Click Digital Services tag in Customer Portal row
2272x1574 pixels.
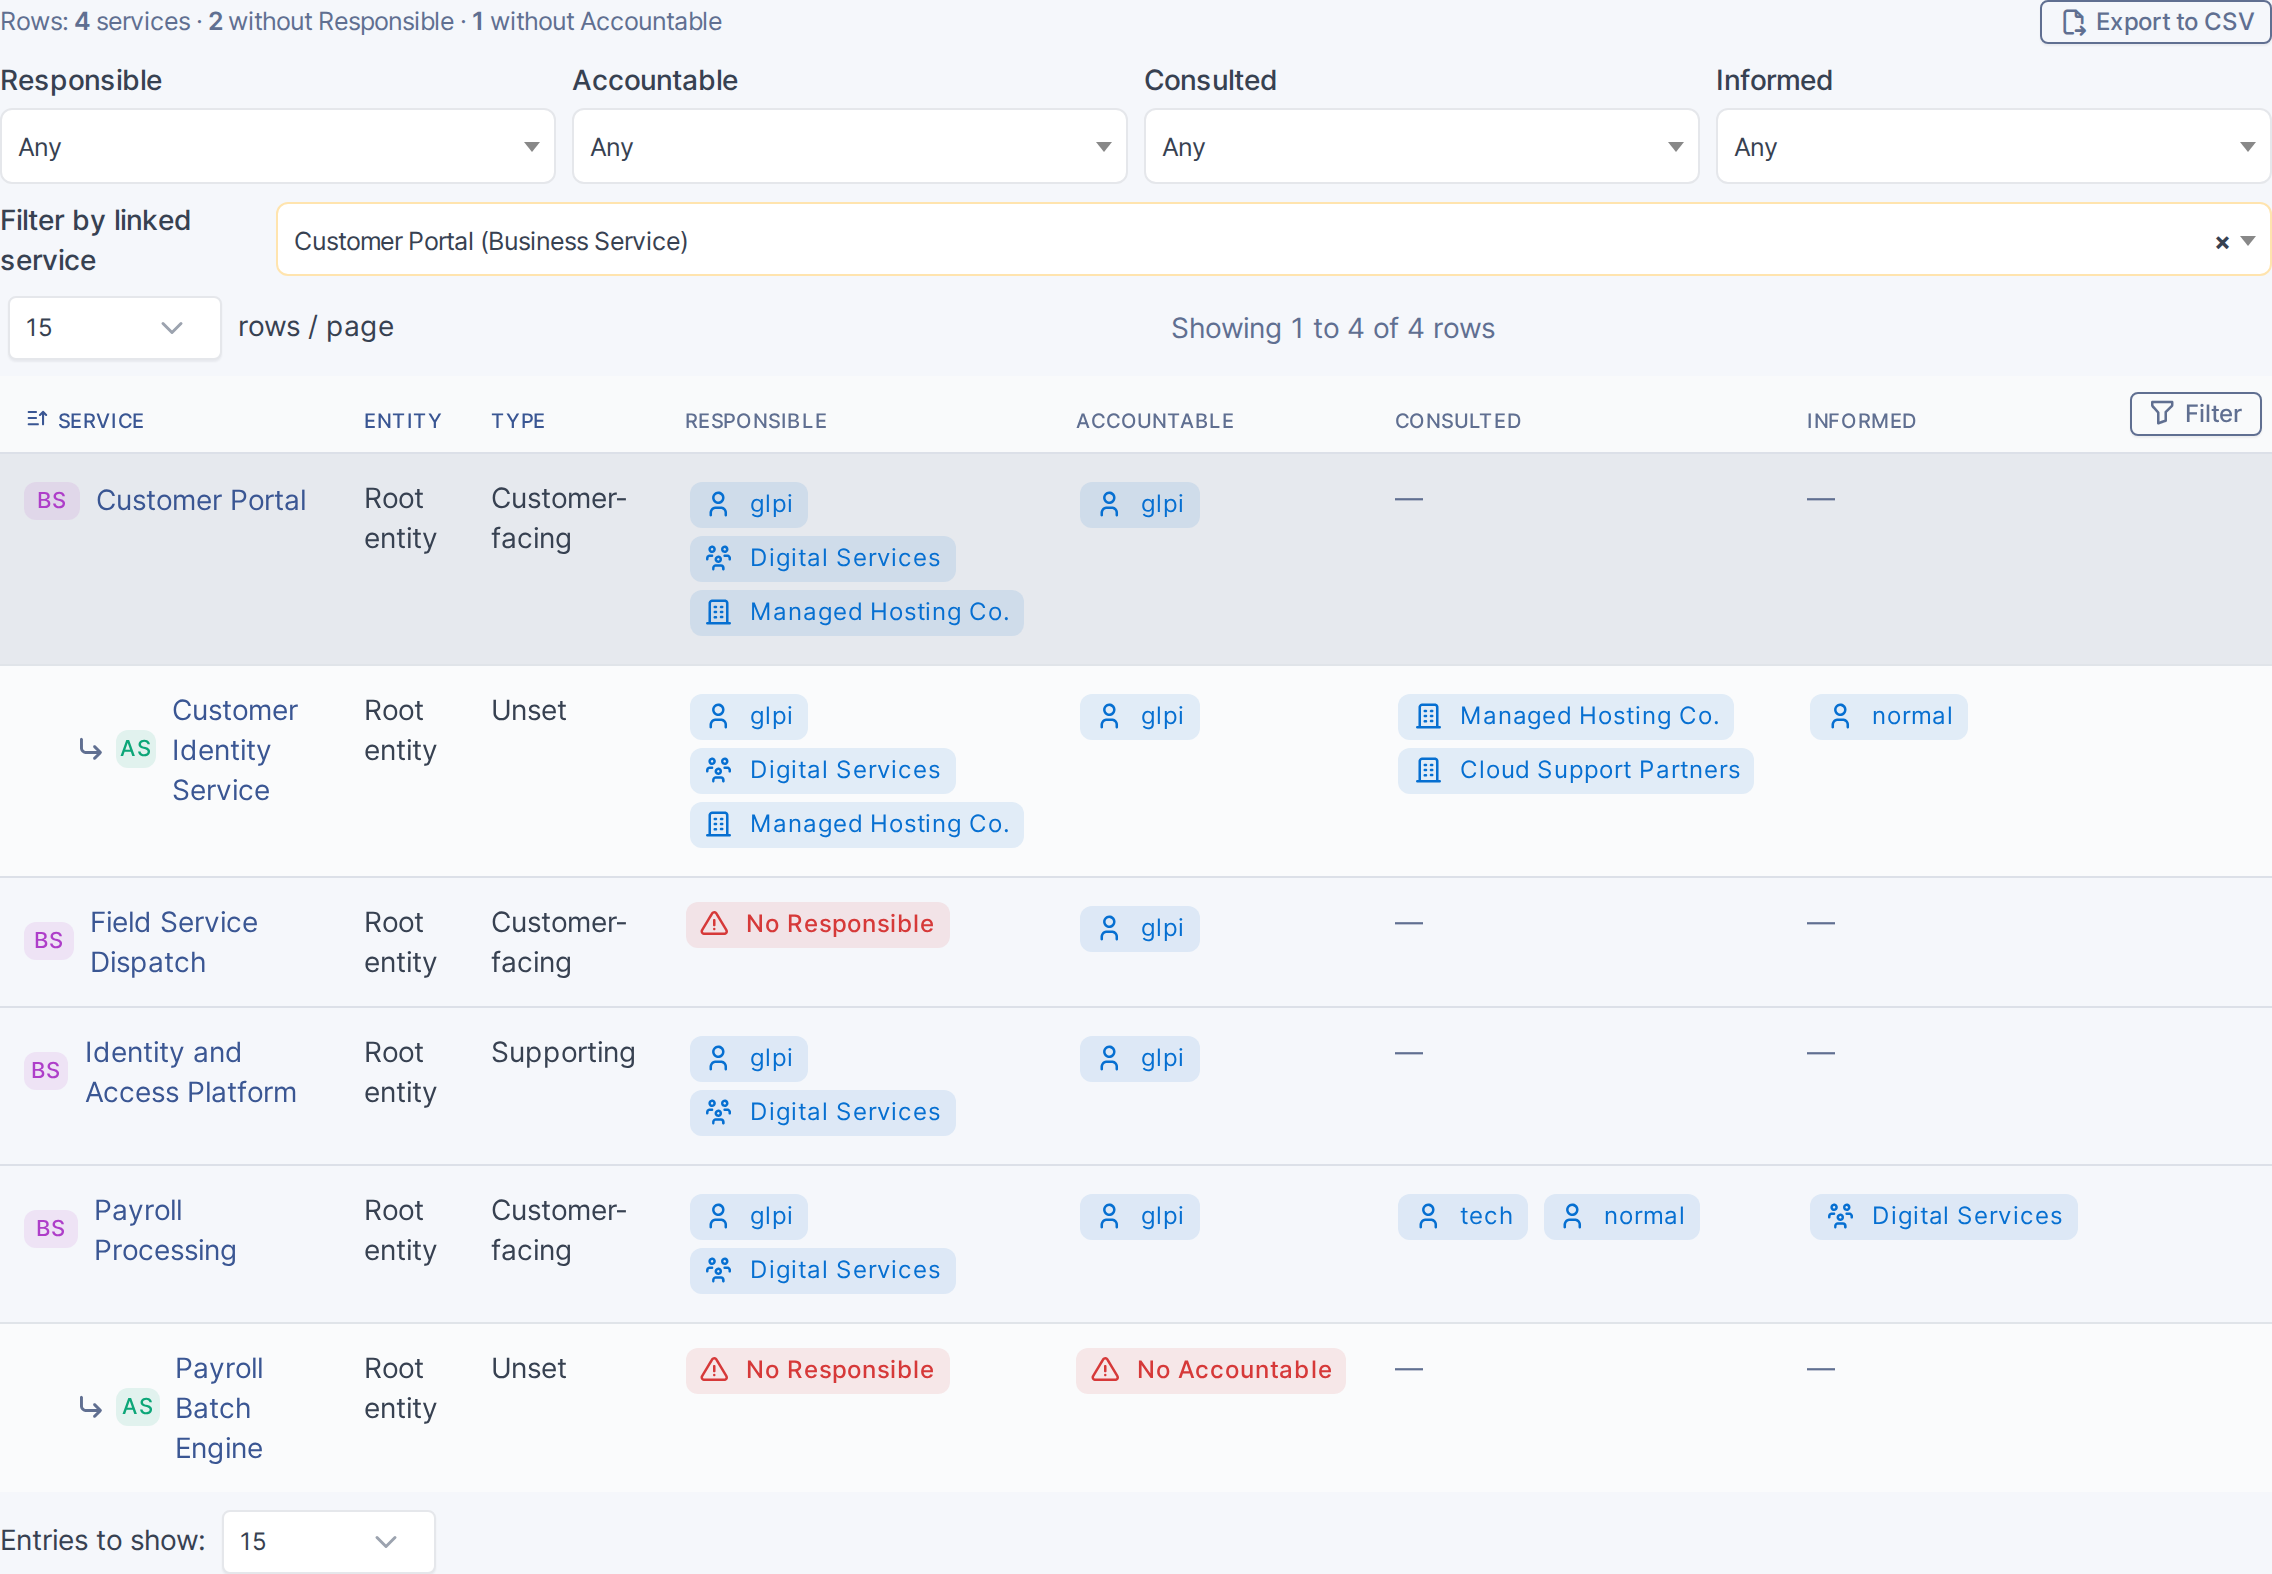[822, 558]
